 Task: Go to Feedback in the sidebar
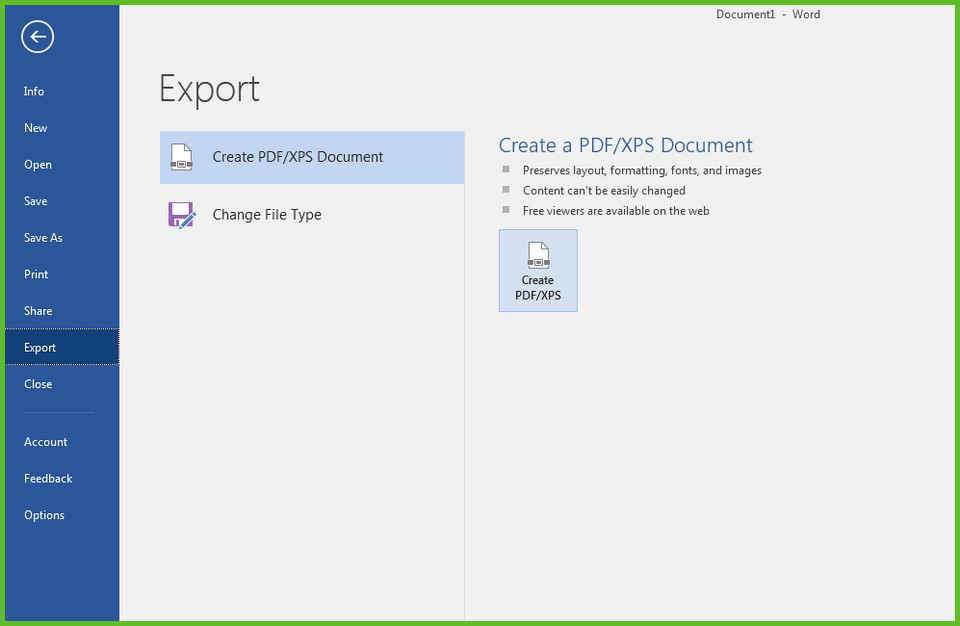48,479
